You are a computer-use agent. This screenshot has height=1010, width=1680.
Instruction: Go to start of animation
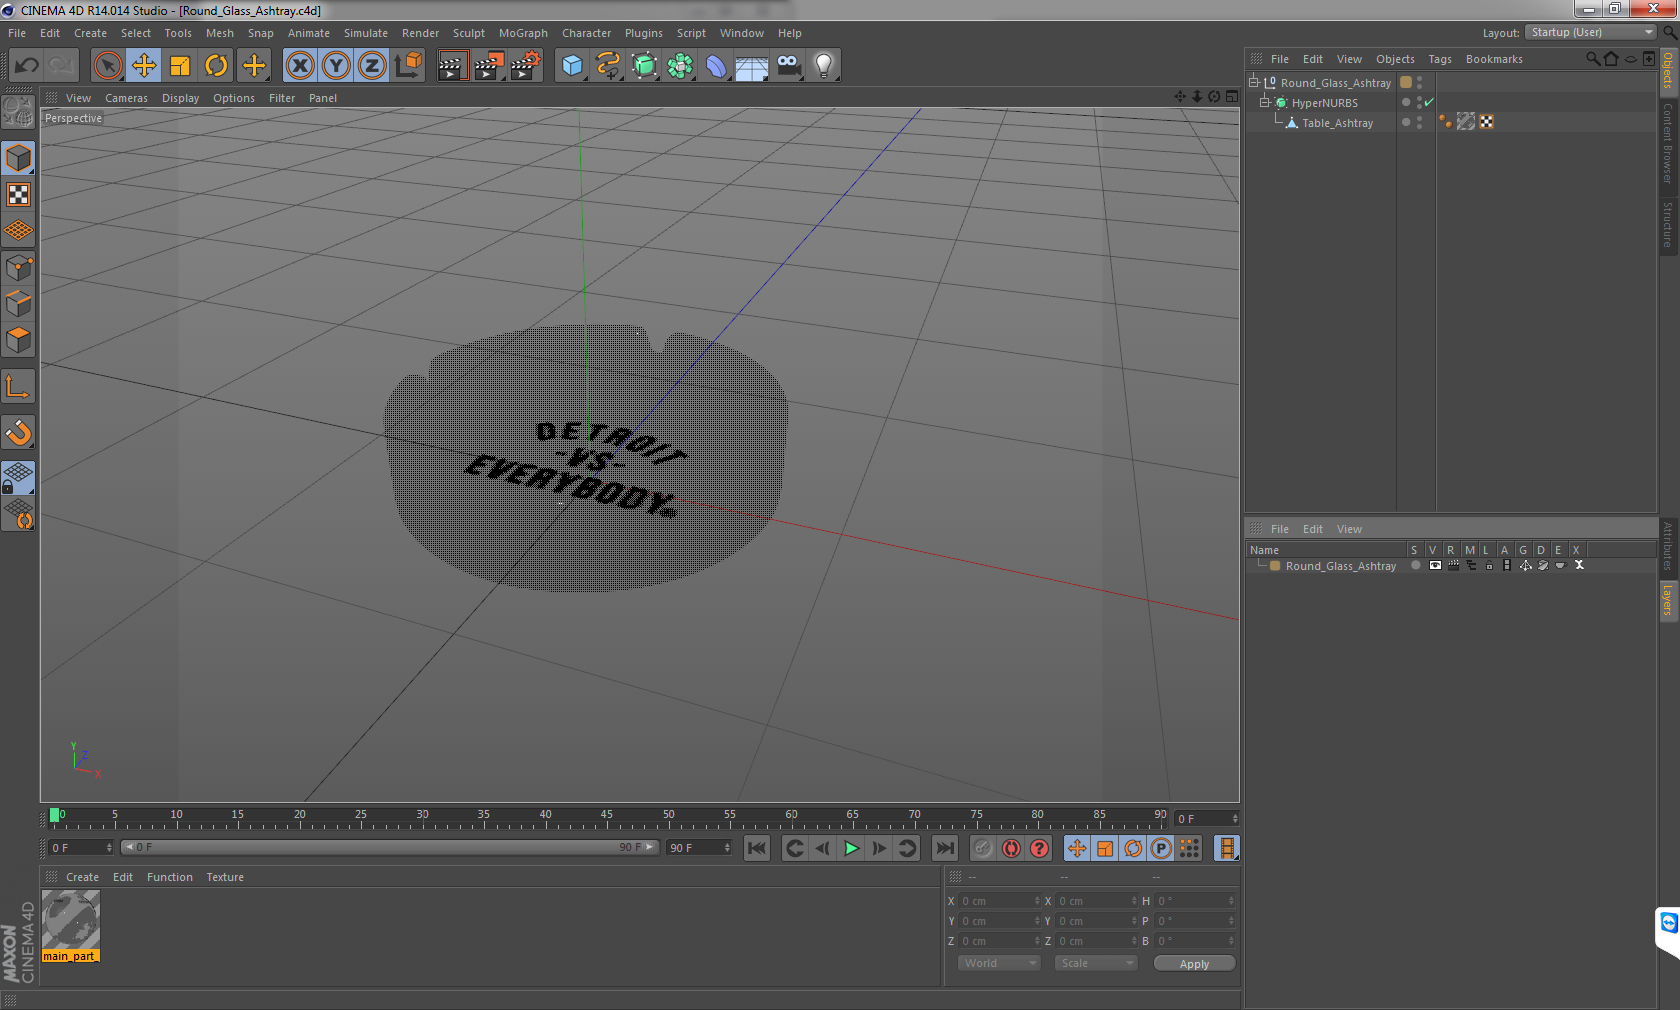(x=757, y=848)
